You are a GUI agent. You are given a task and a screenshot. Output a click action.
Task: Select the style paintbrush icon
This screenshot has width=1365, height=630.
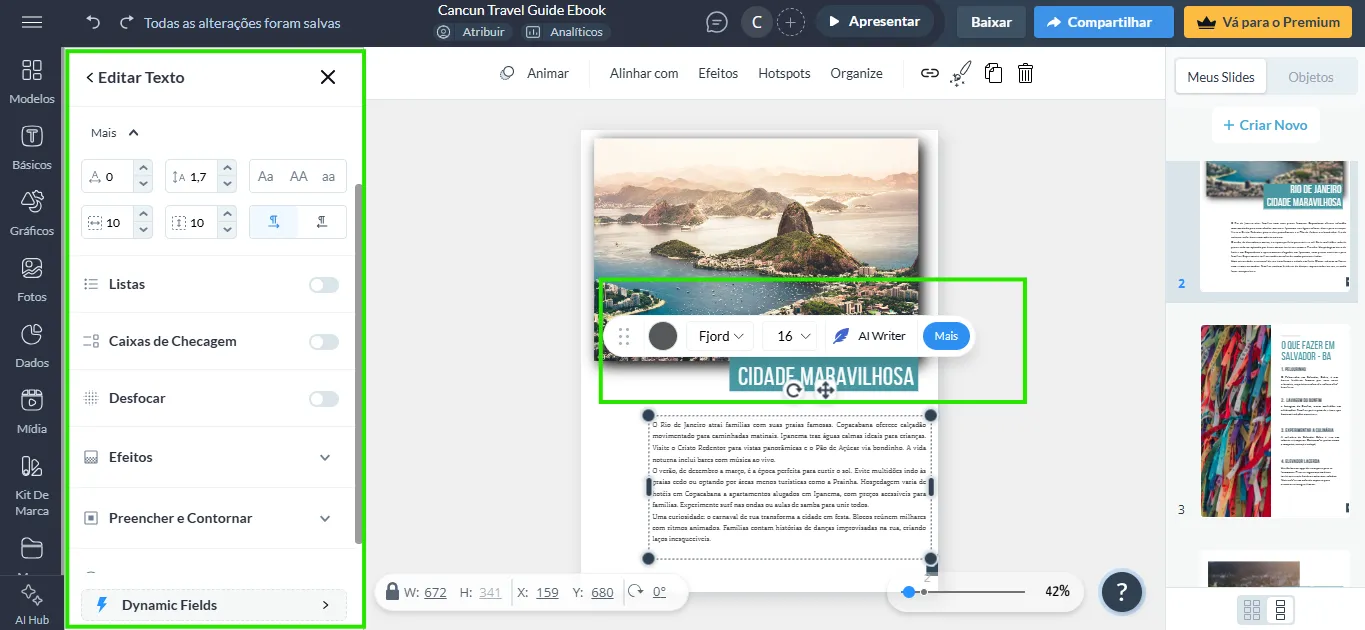pyautogui.click(x=960, y=73)
